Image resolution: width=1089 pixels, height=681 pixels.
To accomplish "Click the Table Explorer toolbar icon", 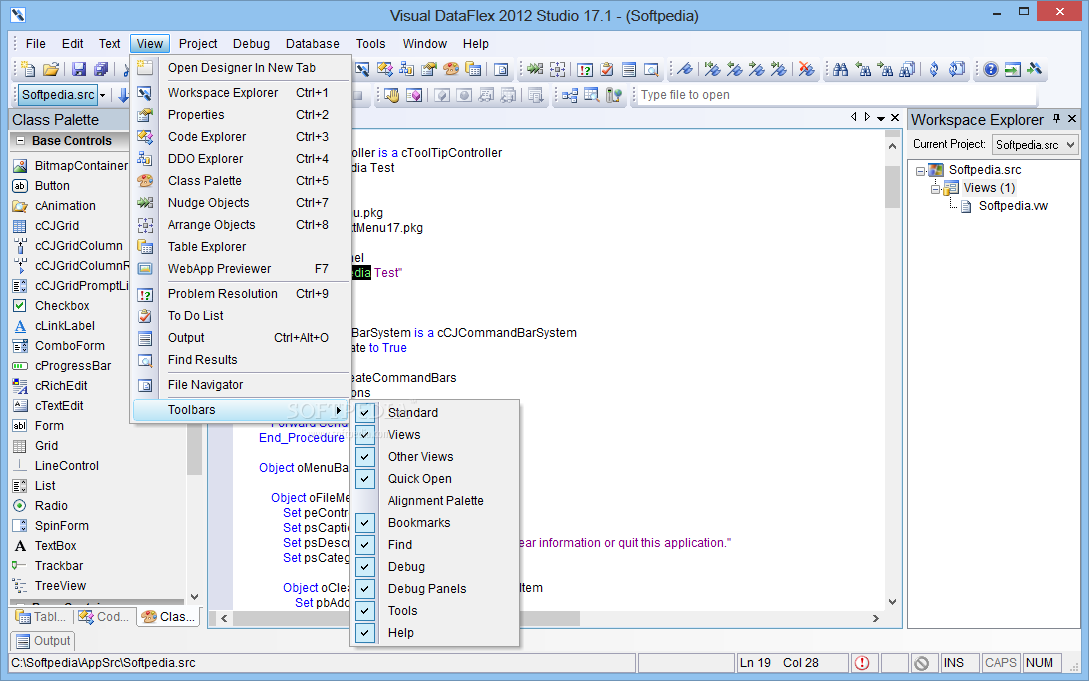I will tap(474, 69).
